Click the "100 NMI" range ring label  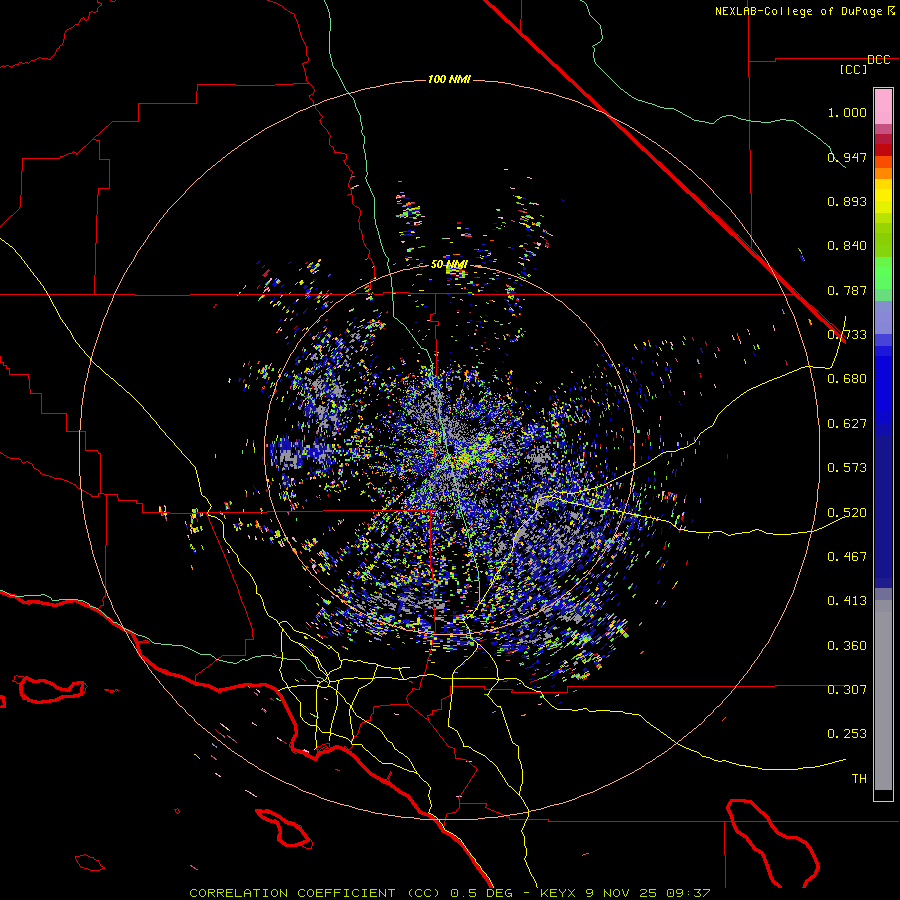click(x=449, y=79)
